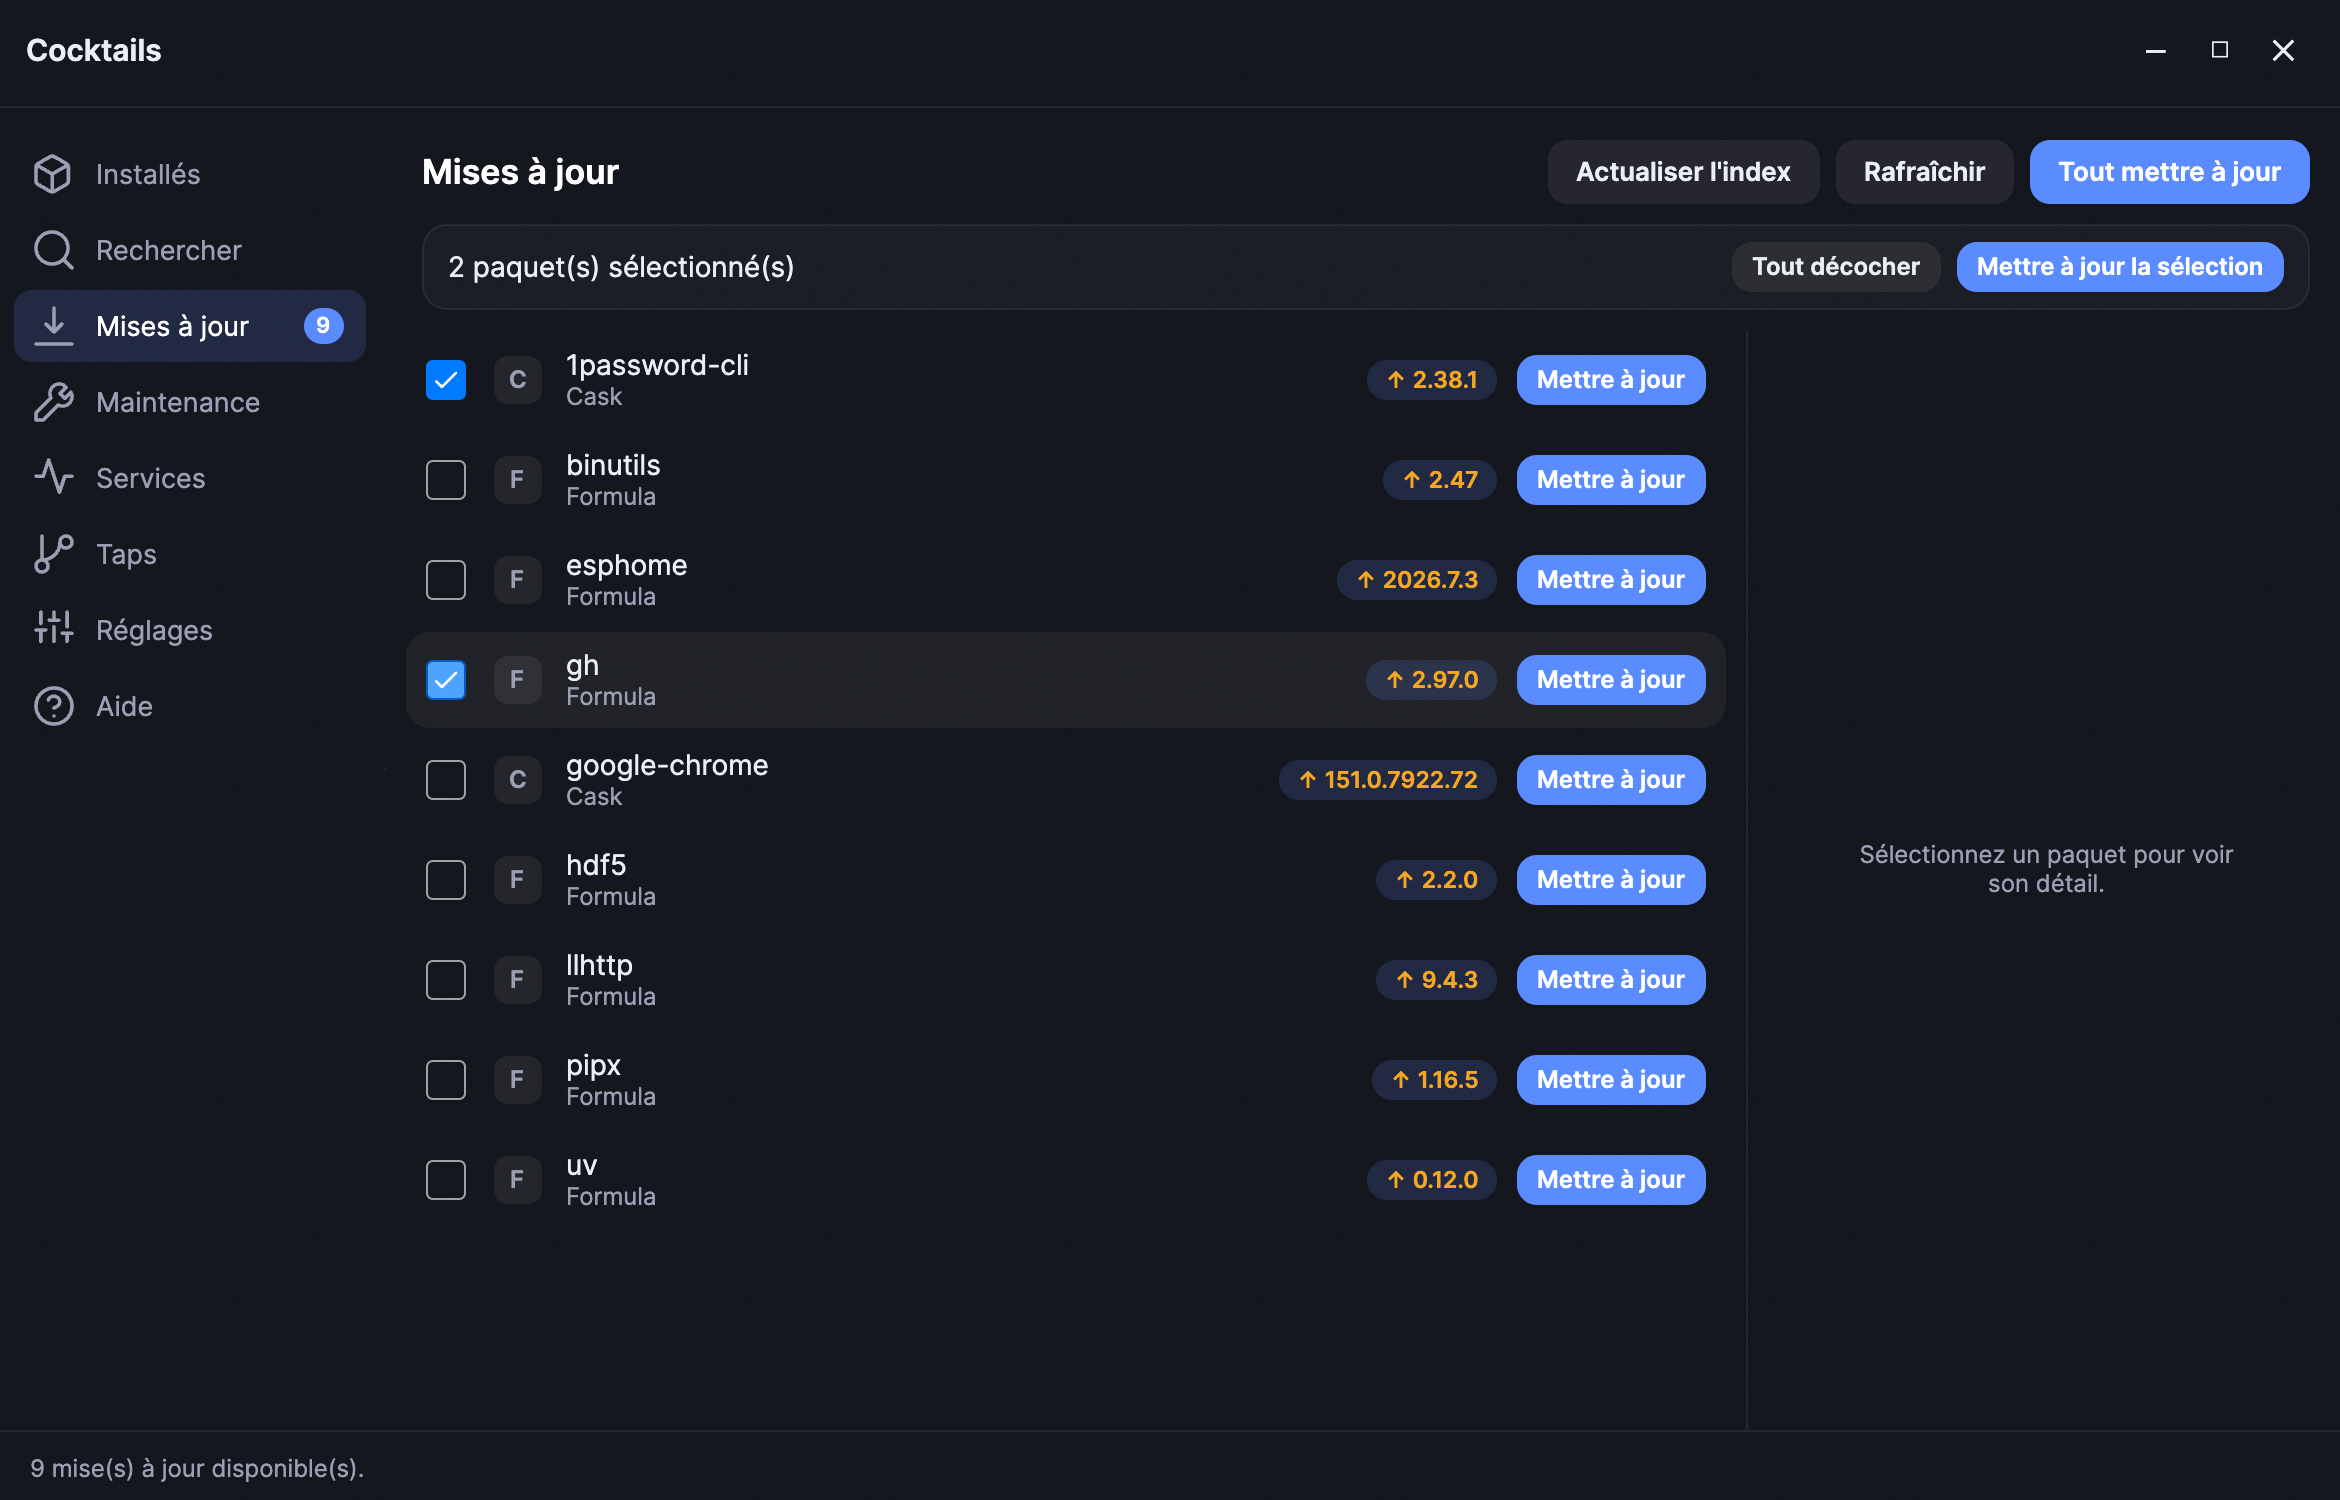Click the Taps branch icon
The height and width of the screenshot is (1500, 2340).
click(x=53, y=554)
